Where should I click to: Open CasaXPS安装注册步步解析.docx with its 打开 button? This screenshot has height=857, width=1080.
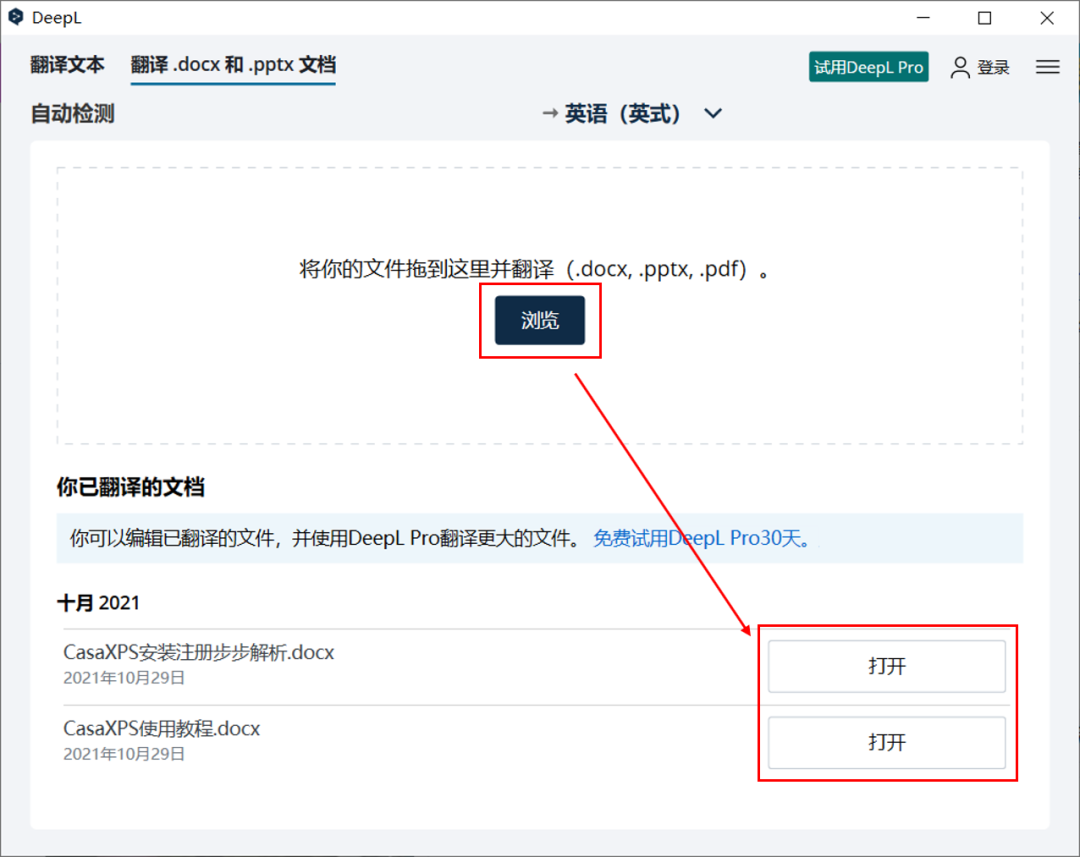[x=886, y=666]
